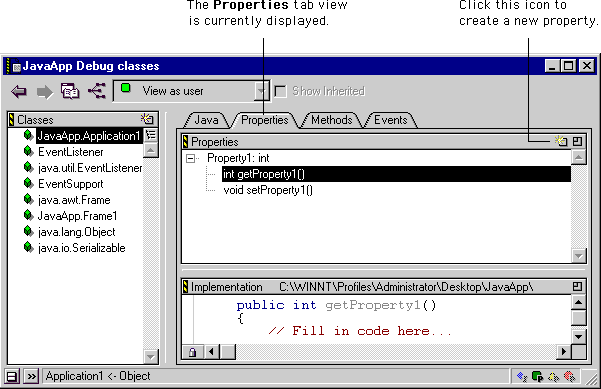The image size is (601, 389).
Task: Switch to the Java tab
Action: tap(206, 120)
